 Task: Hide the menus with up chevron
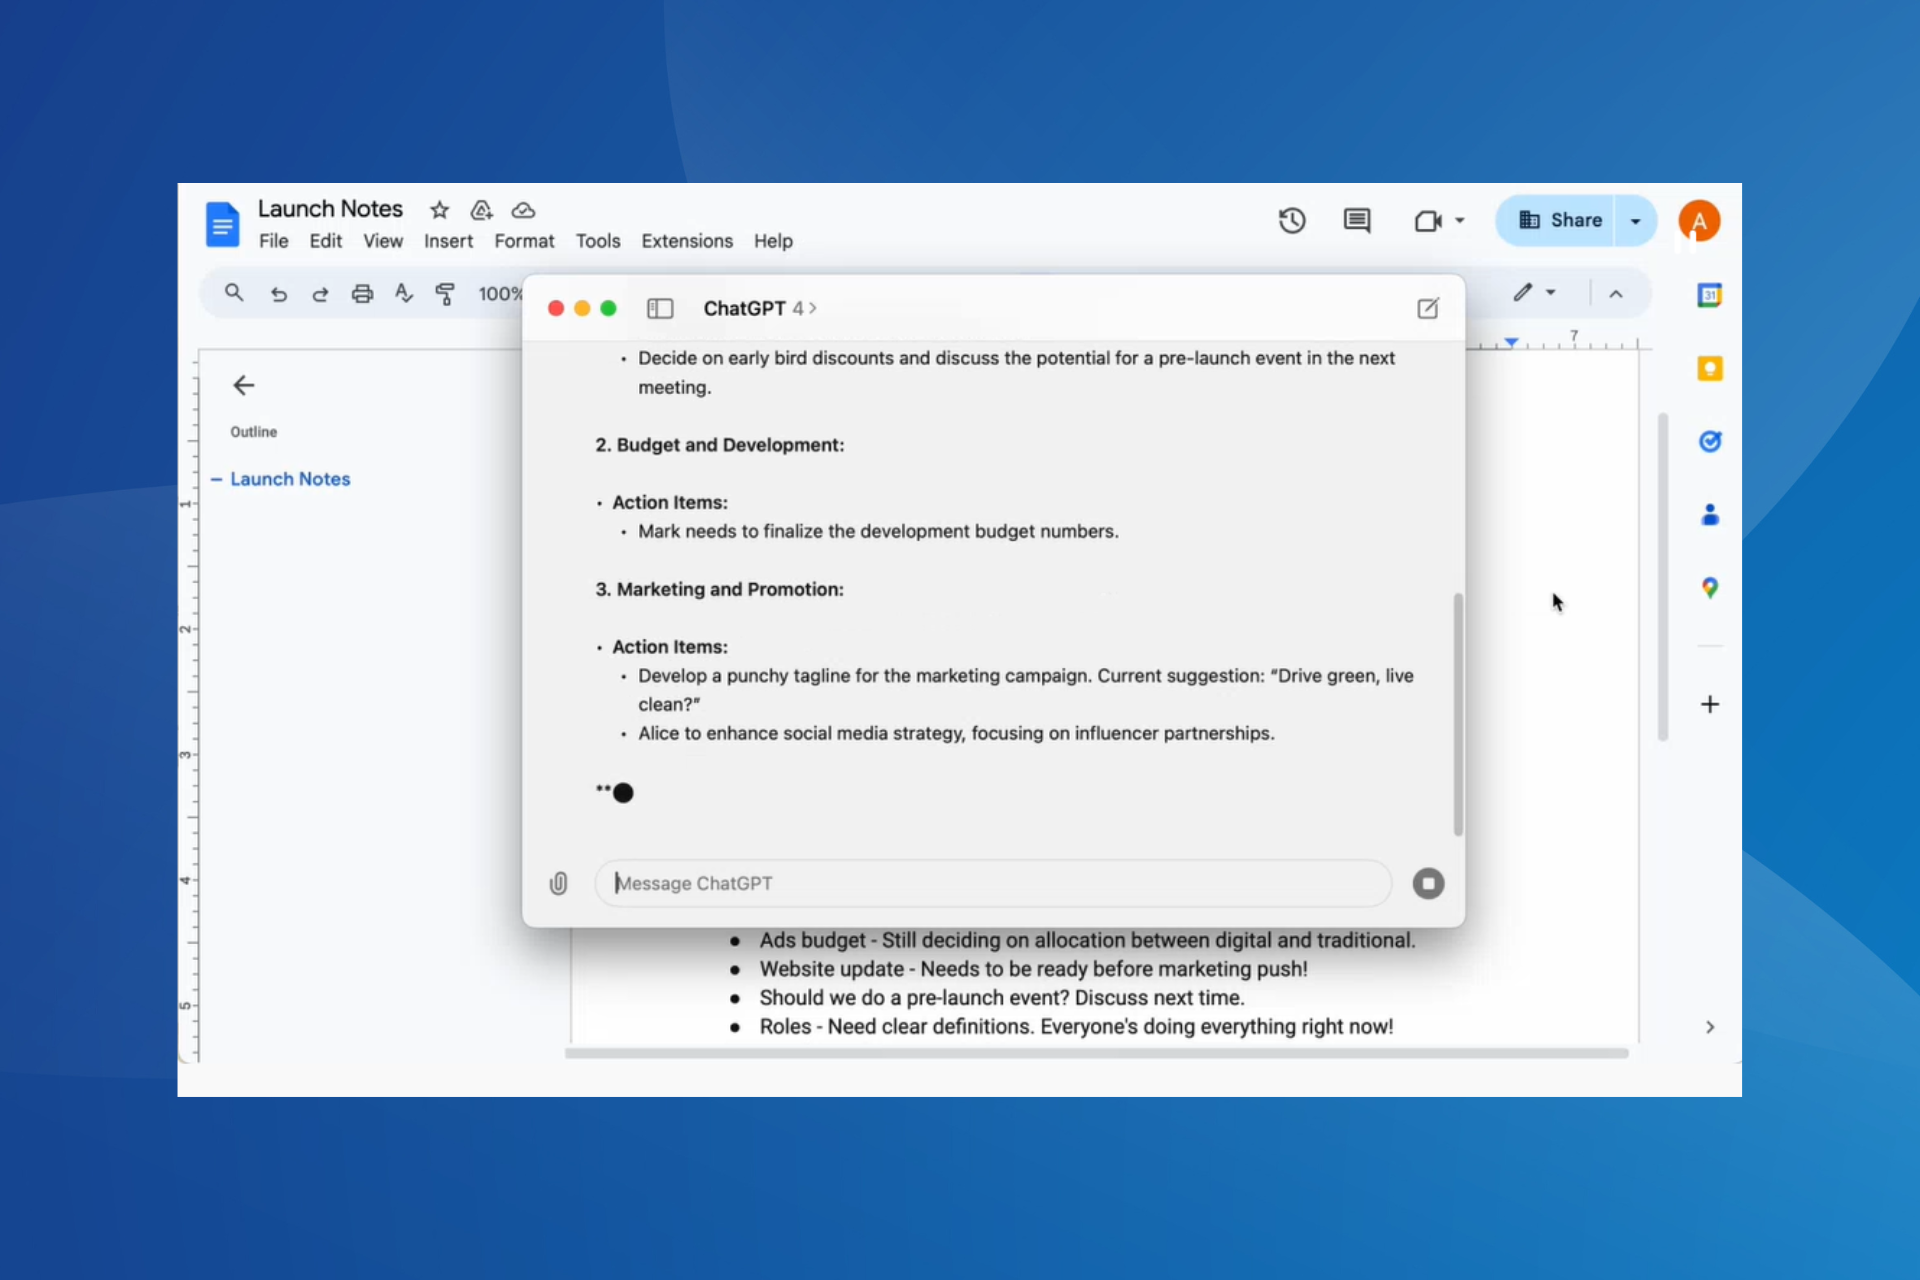pos(1616,294)
